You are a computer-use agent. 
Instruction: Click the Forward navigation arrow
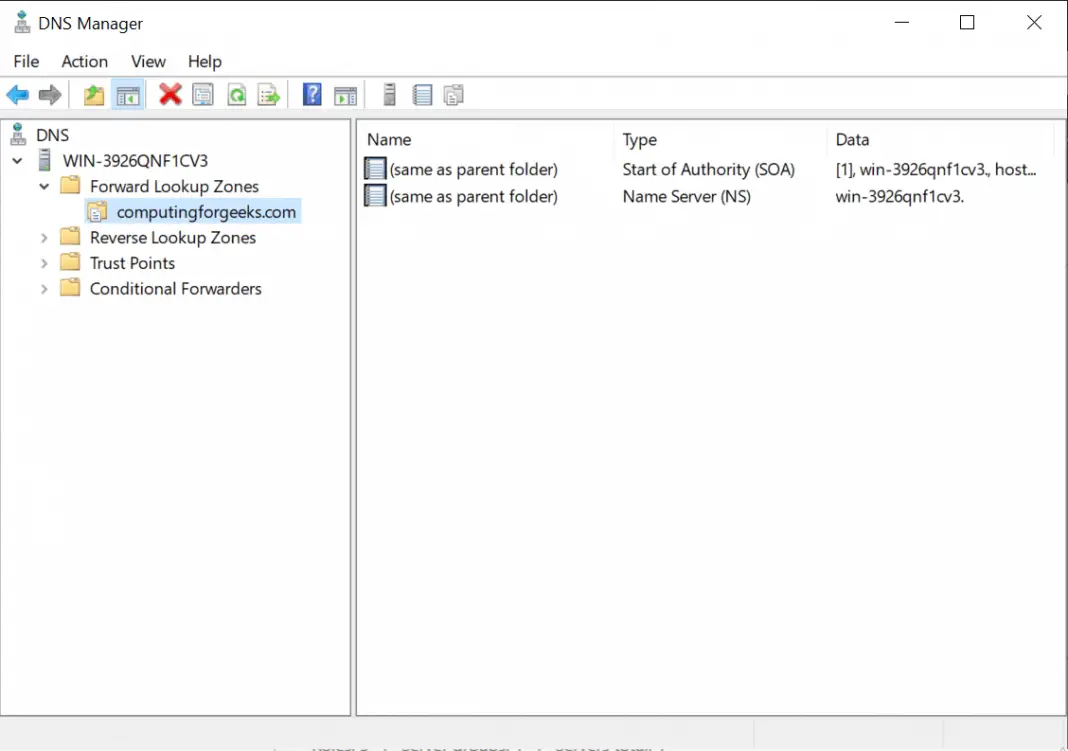[x=48, y=94]
